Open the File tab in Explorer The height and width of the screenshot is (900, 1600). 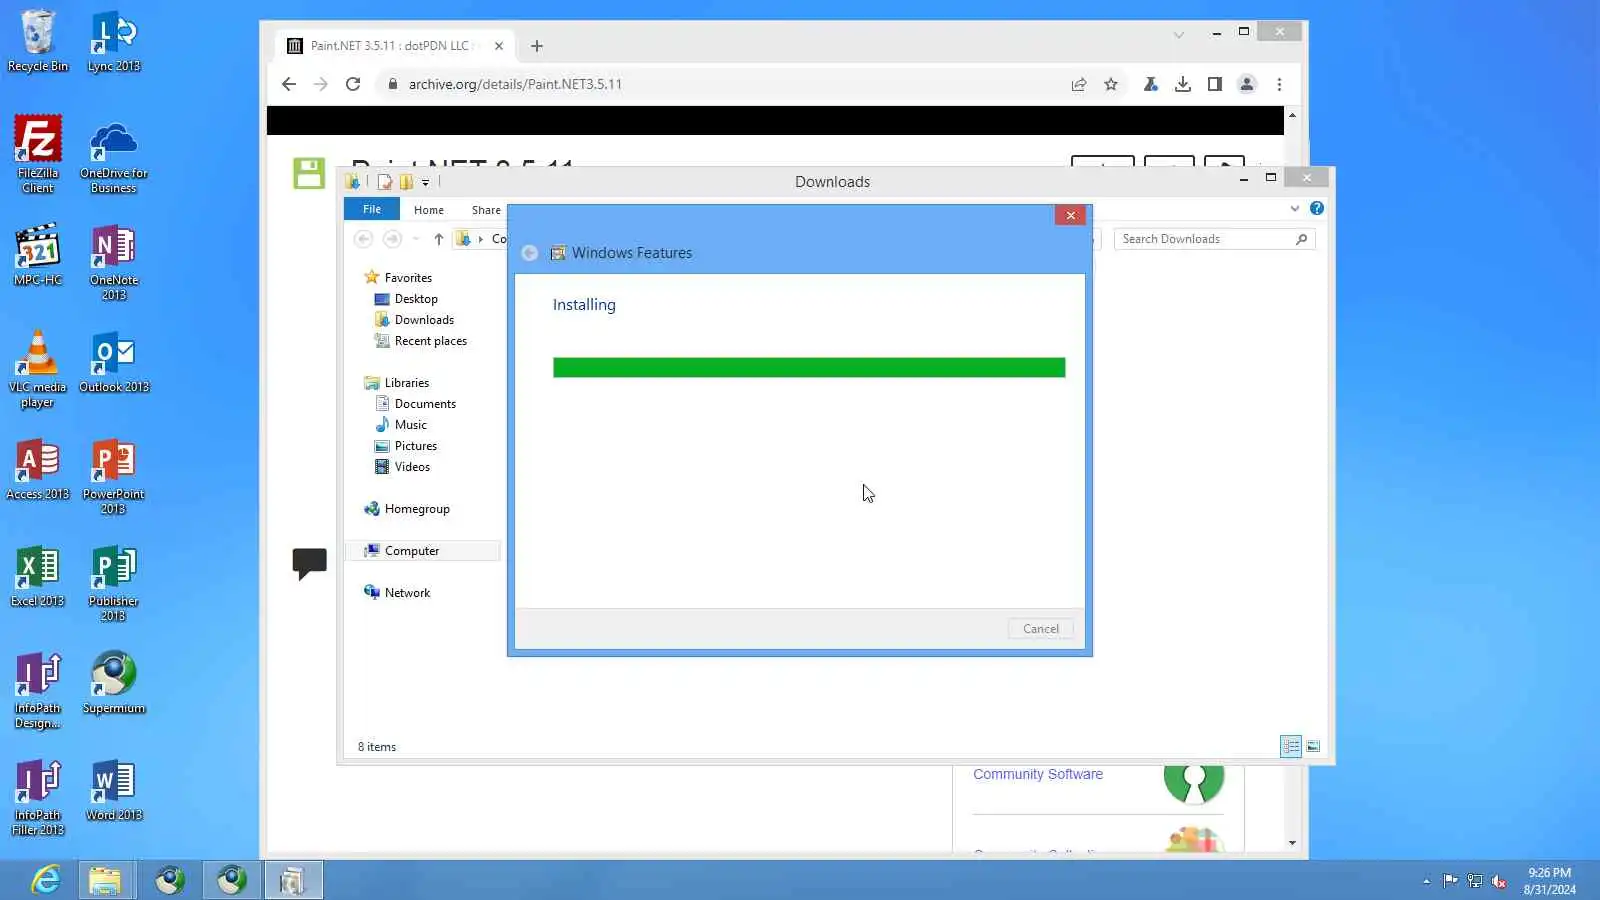tap(372, 209)
